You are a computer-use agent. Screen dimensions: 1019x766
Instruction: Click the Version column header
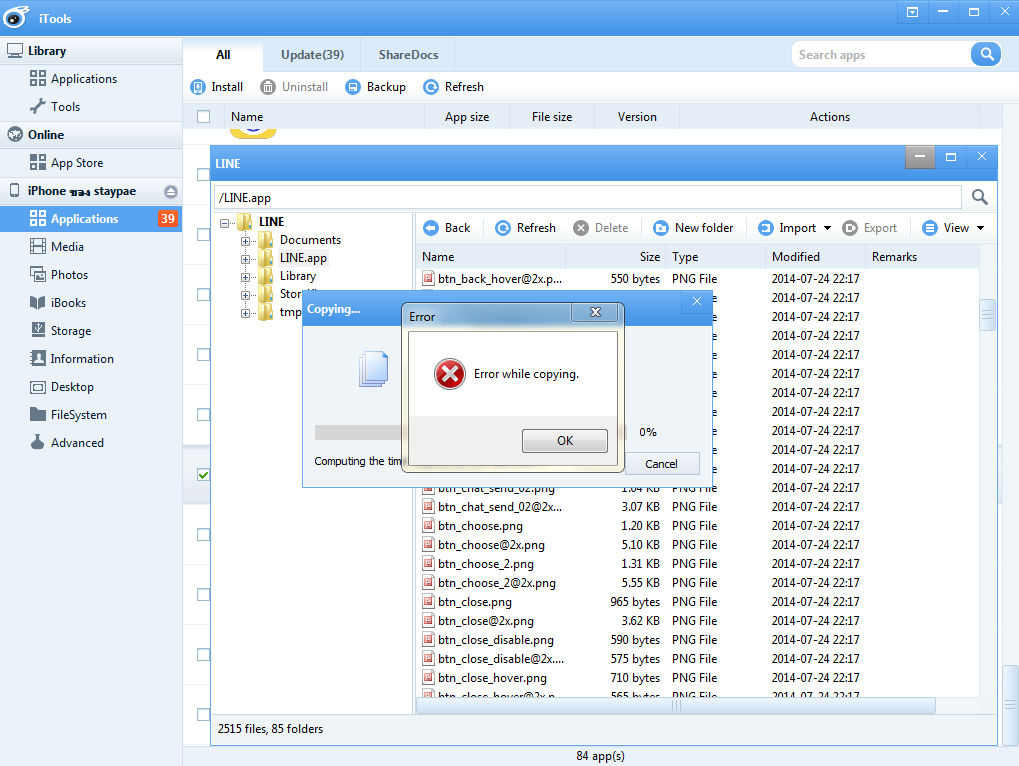[637, 117]
